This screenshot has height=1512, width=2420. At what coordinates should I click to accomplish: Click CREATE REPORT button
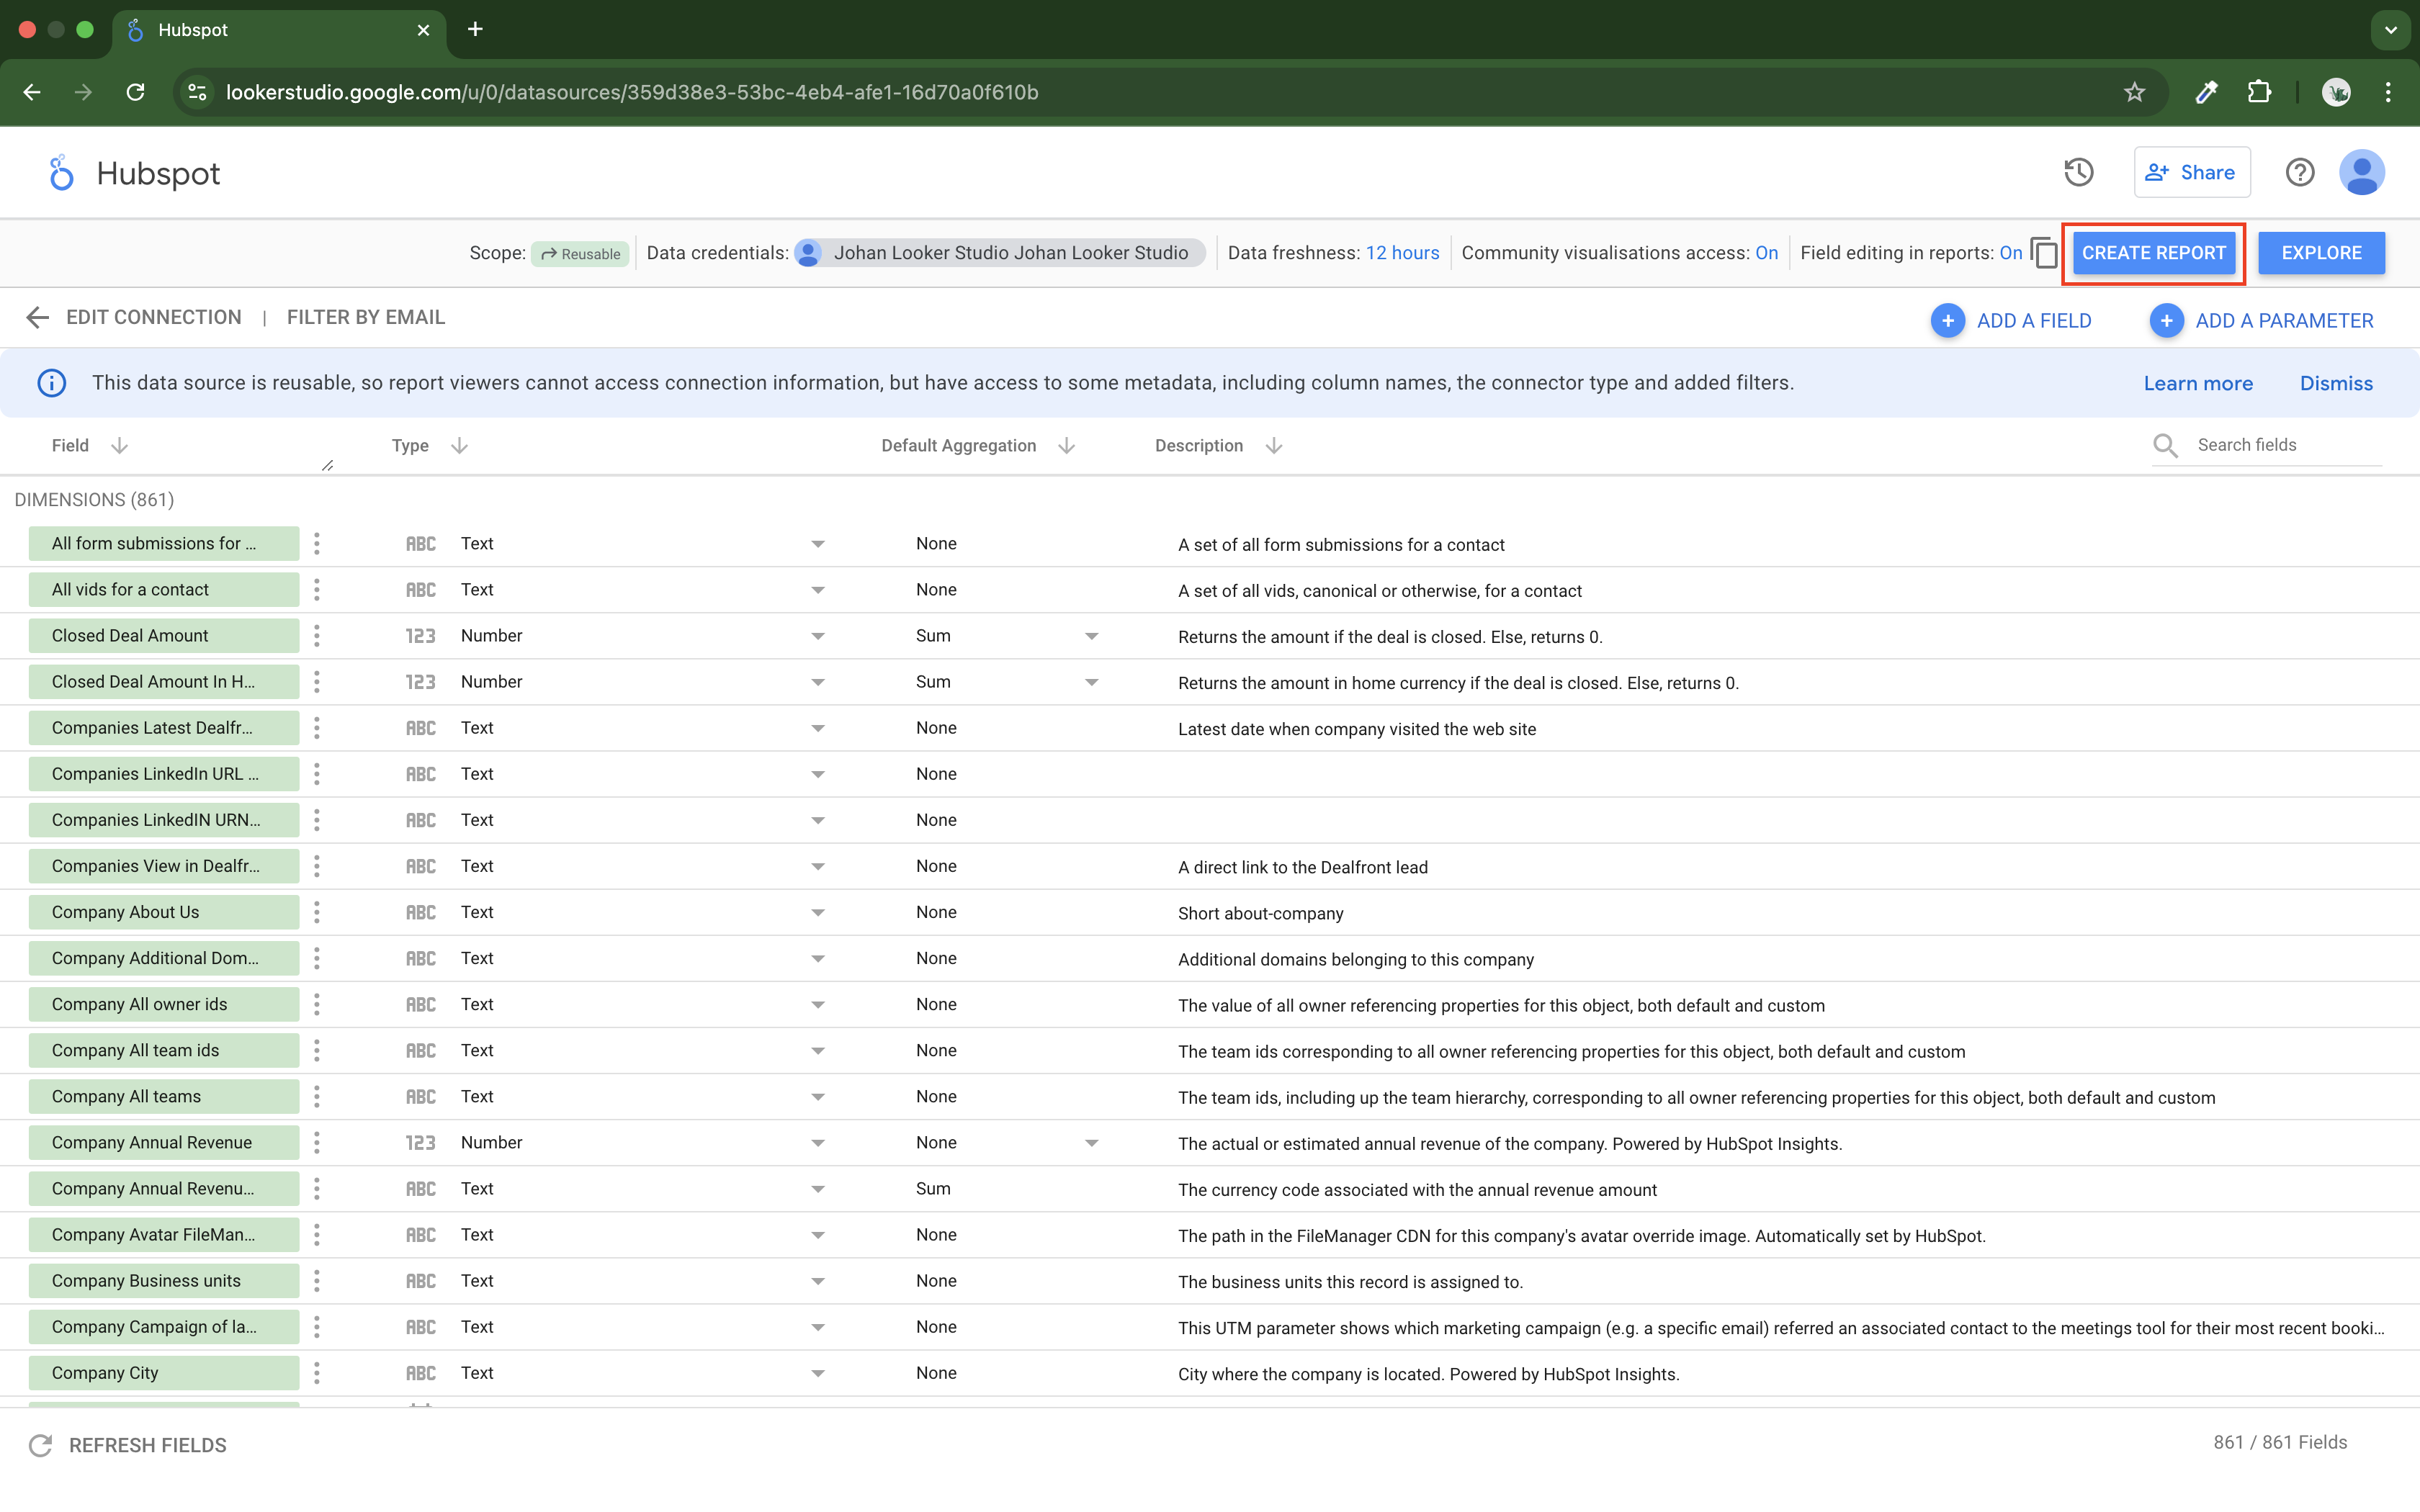click(2153, 253)
